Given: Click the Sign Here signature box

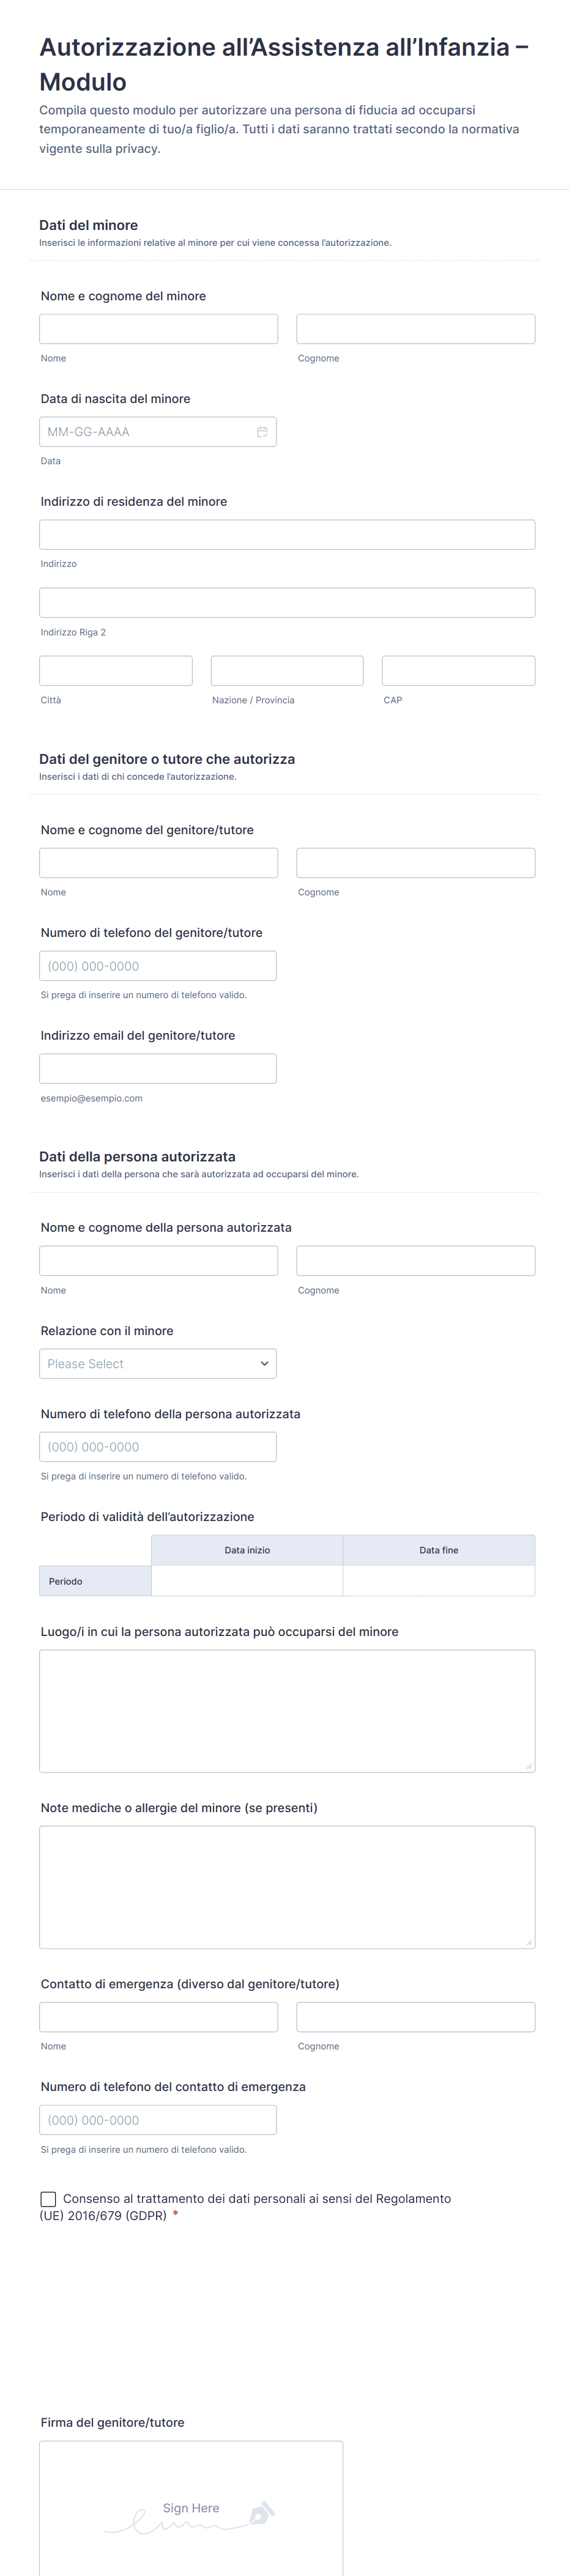Looking at the screenshot, I should pos(191,2510).
